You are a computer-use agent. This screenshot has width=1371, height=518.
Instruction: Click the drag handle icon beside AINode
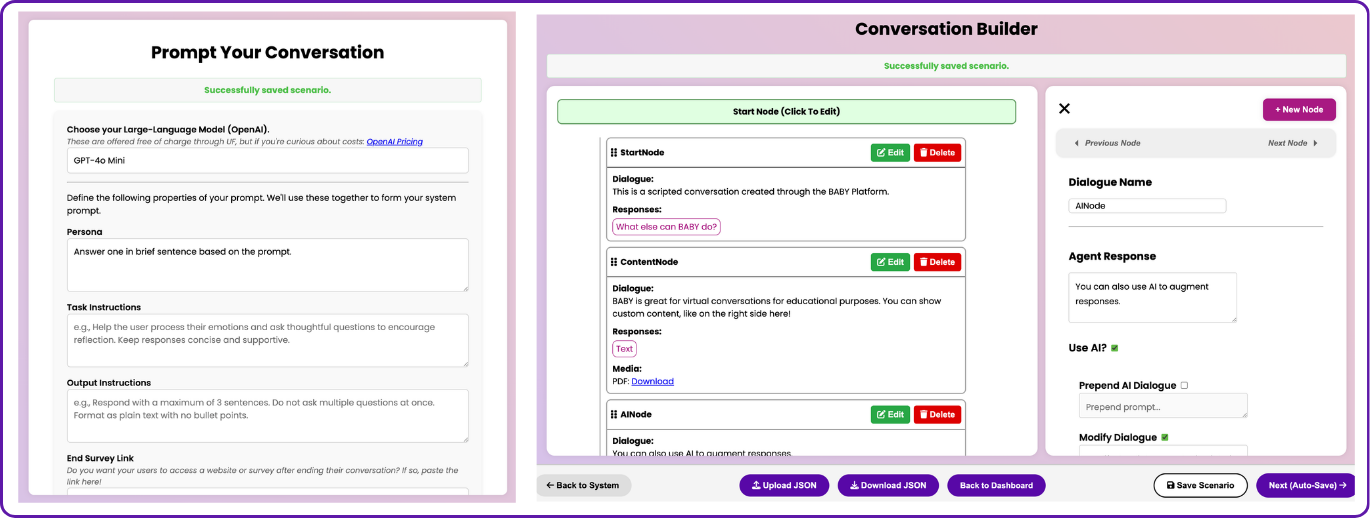614,414
